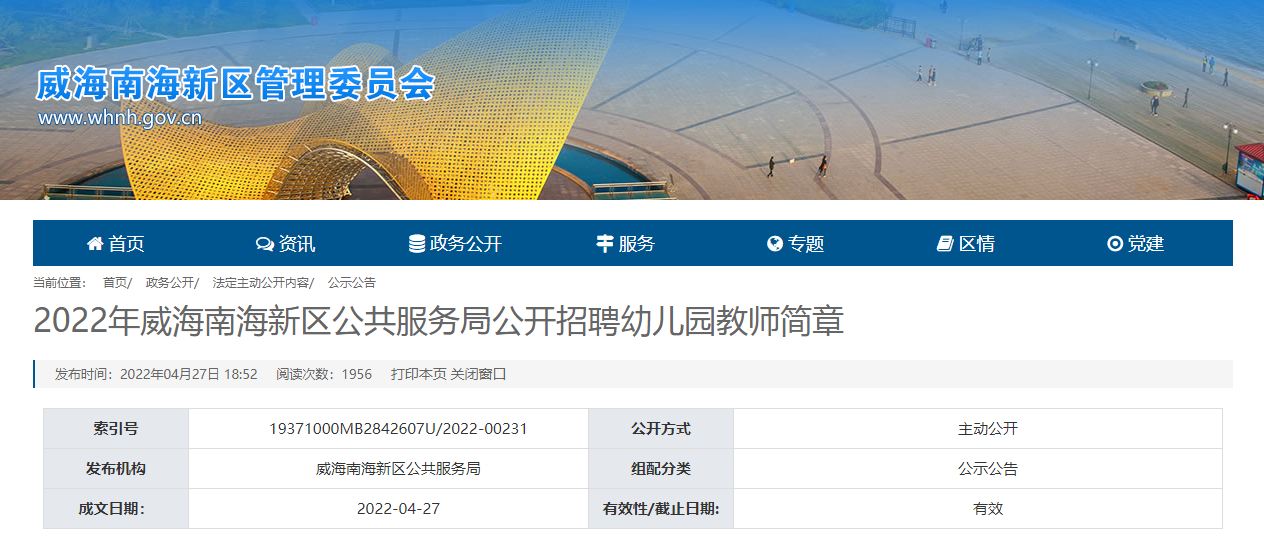Click the index number 19371000MB2842607U/2022-00231 cell
The image size is (1264, 538).
coord(388,428)
